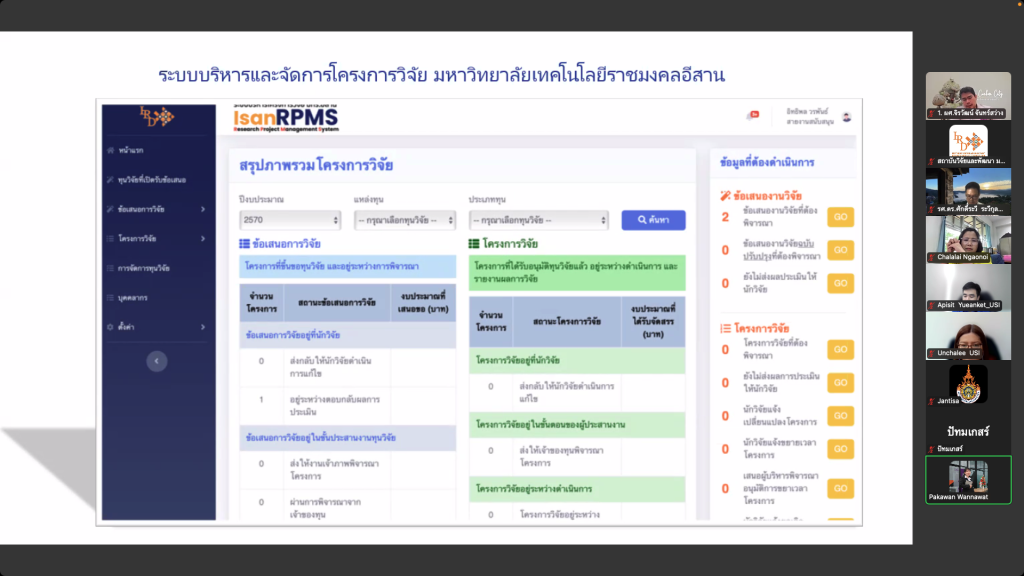Click list icon beside บุคลากร menu

coord(109,298)
